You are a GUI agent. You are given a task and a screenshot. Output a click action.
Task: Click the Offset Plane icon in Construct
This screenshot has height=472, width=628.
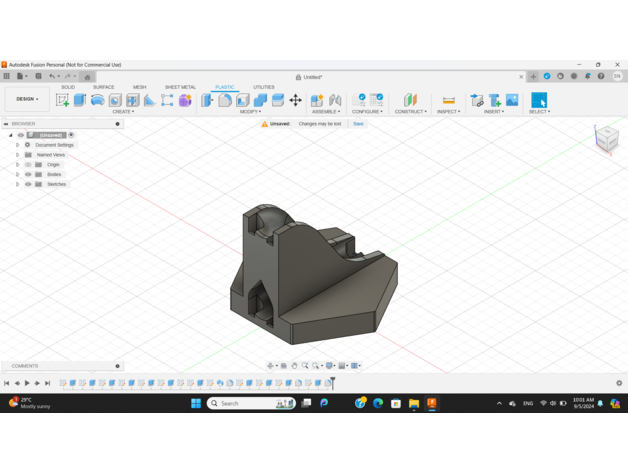[409, 100]
